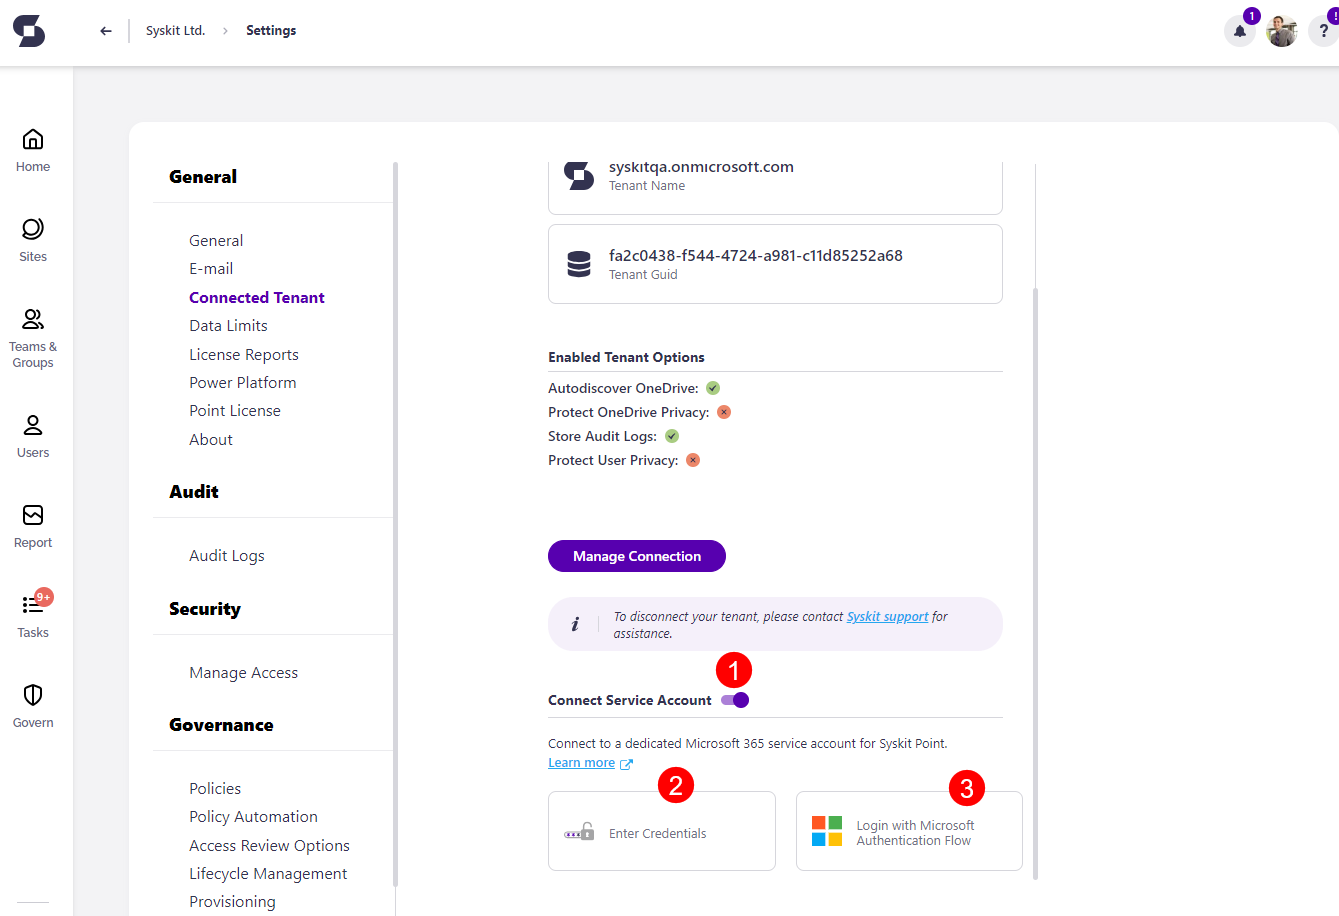
Task: Disable the Connect Service Account toggle
Action: 735,700
